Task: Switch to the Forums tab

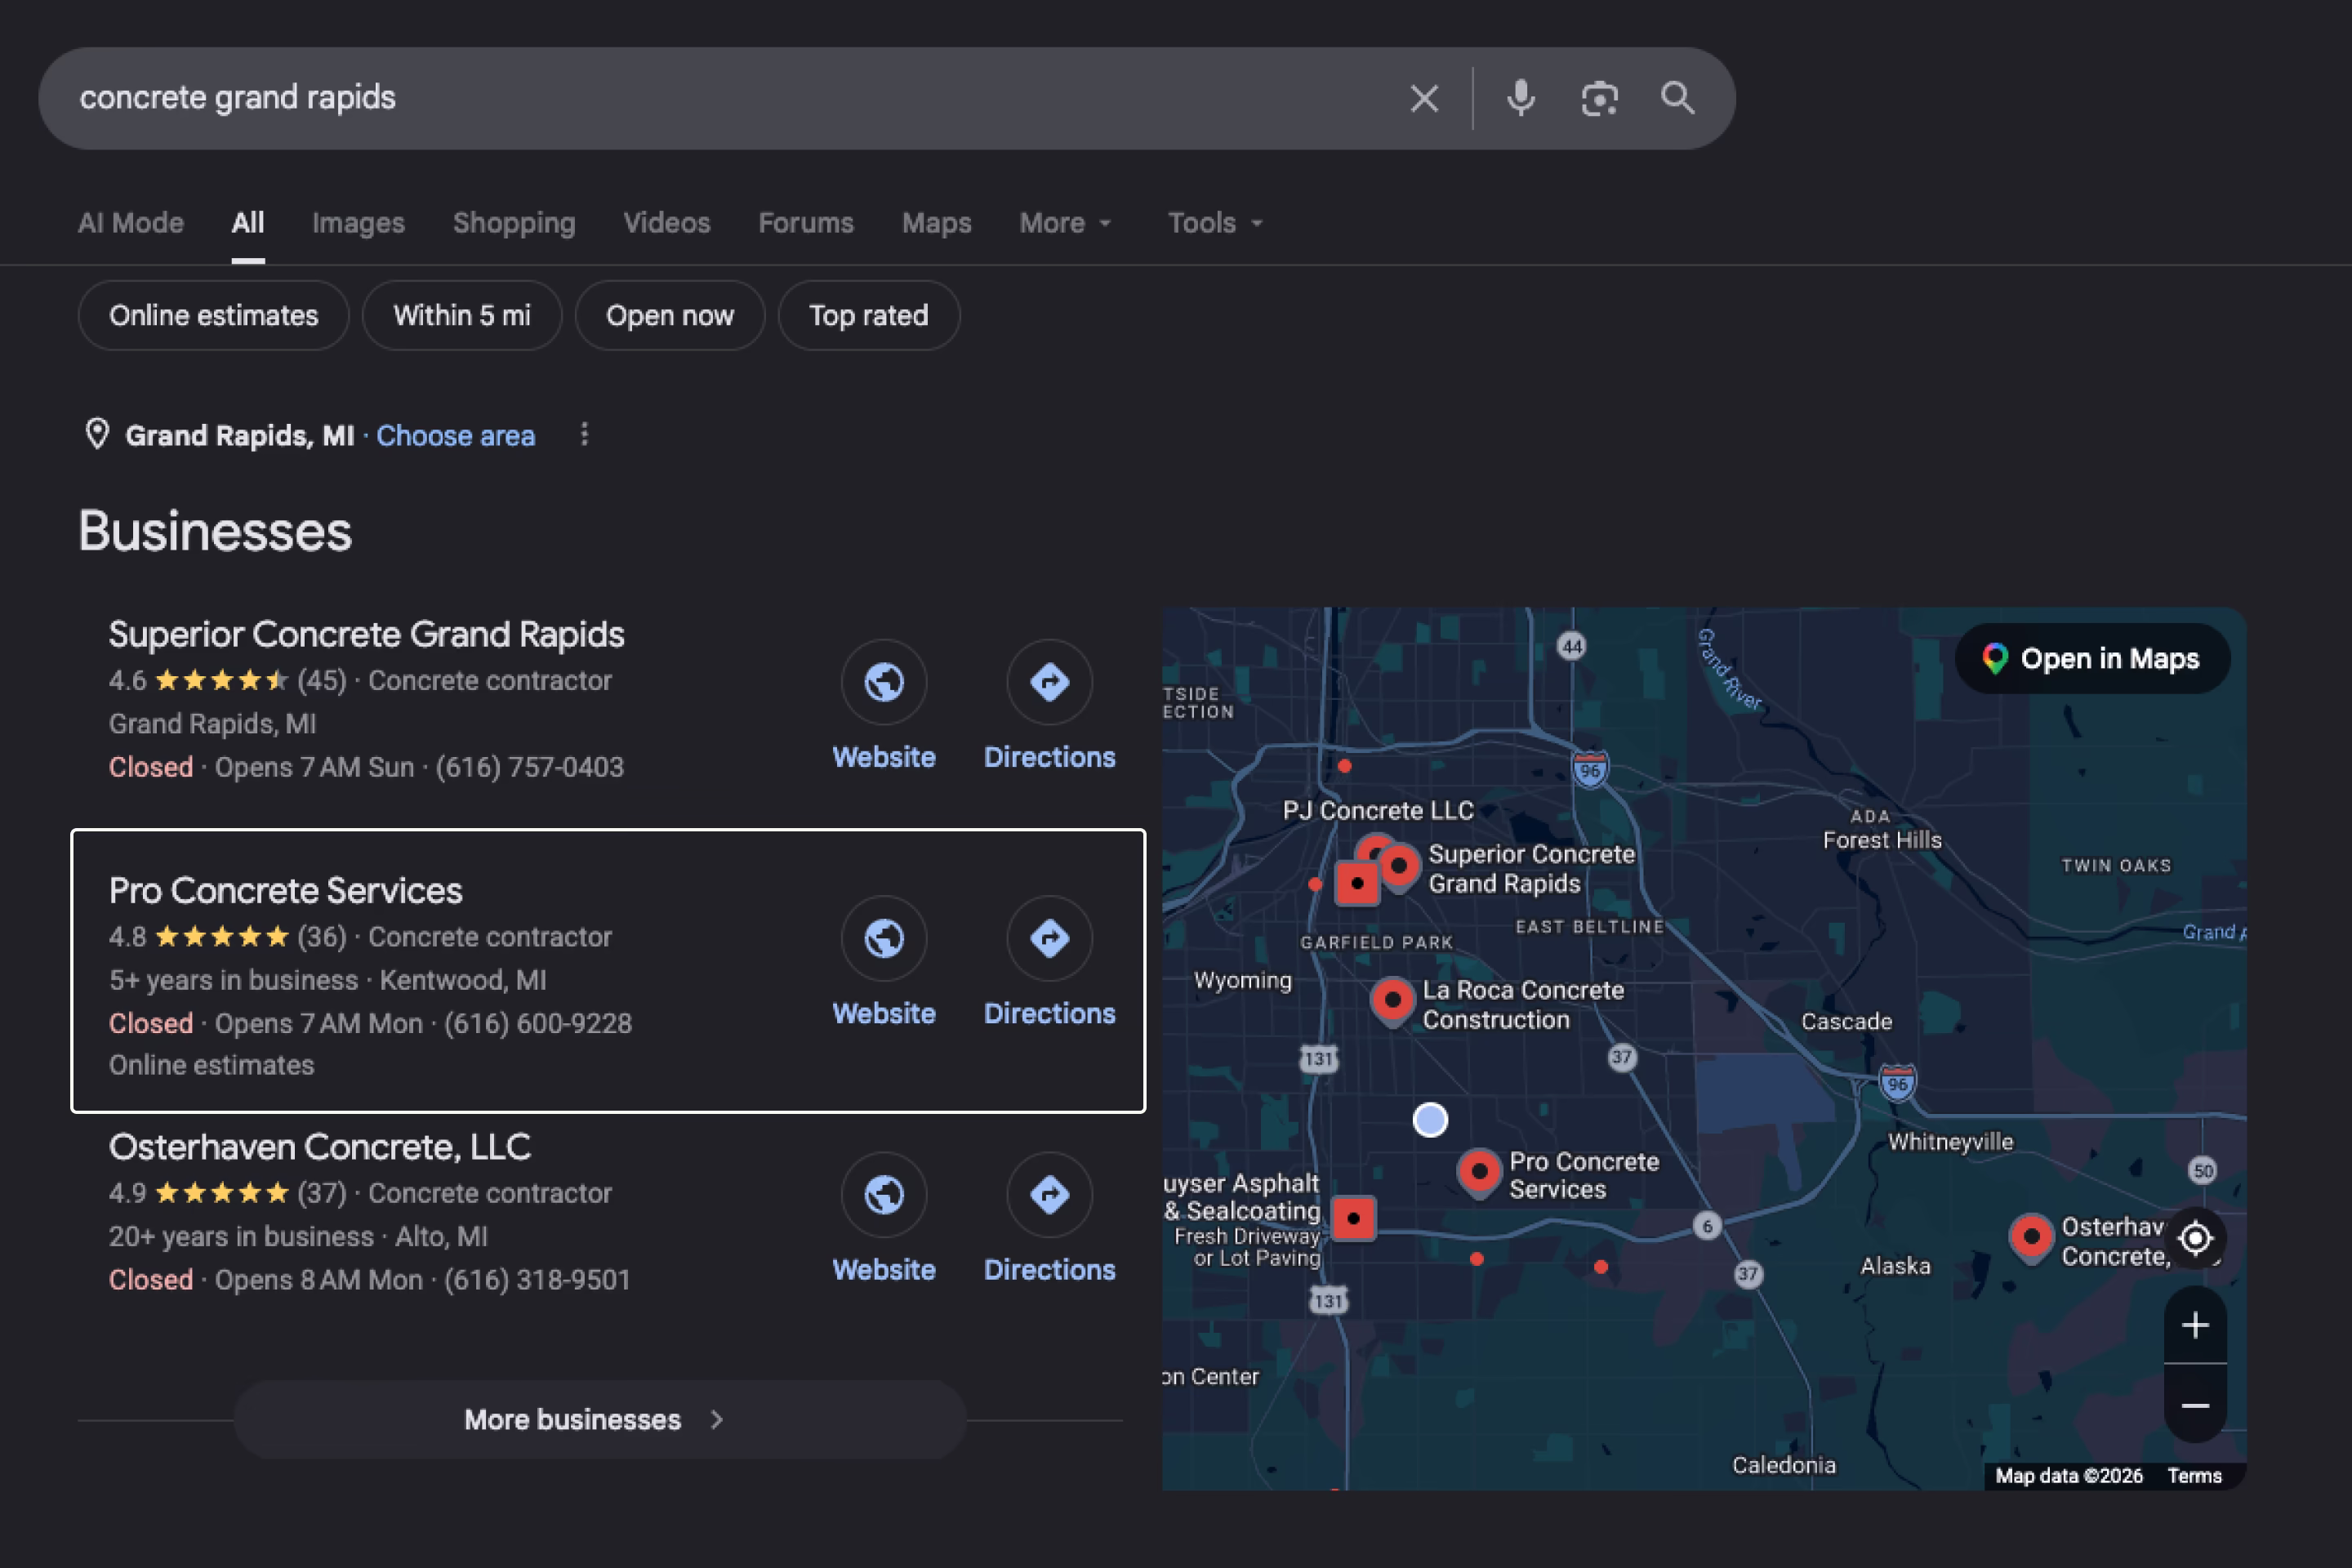Action: pyautogui.click(x=806, y=222)
